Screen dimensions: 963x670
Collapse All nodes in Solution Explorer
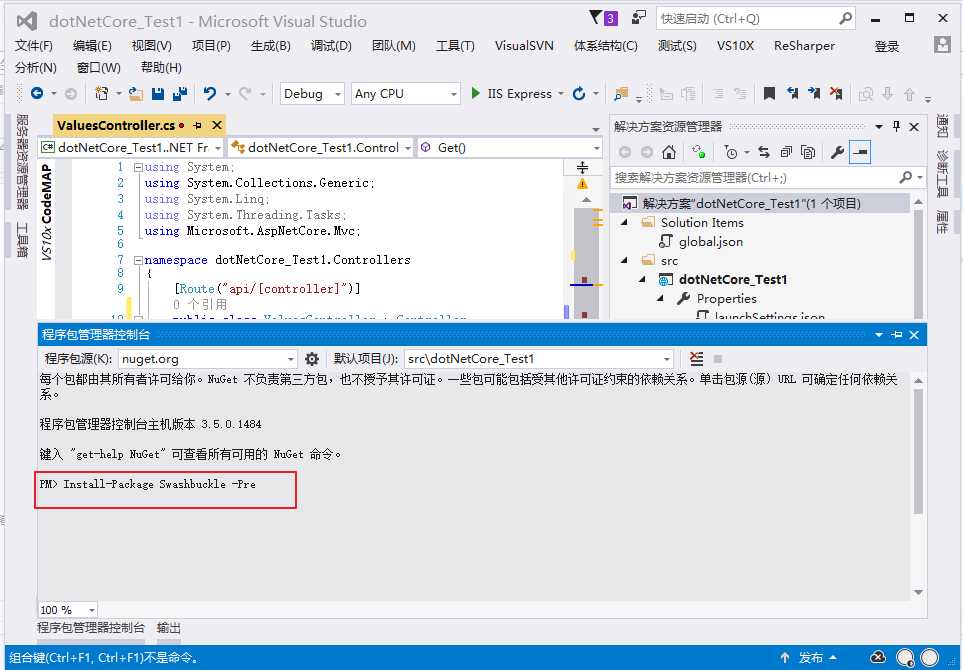pos(786,152)
